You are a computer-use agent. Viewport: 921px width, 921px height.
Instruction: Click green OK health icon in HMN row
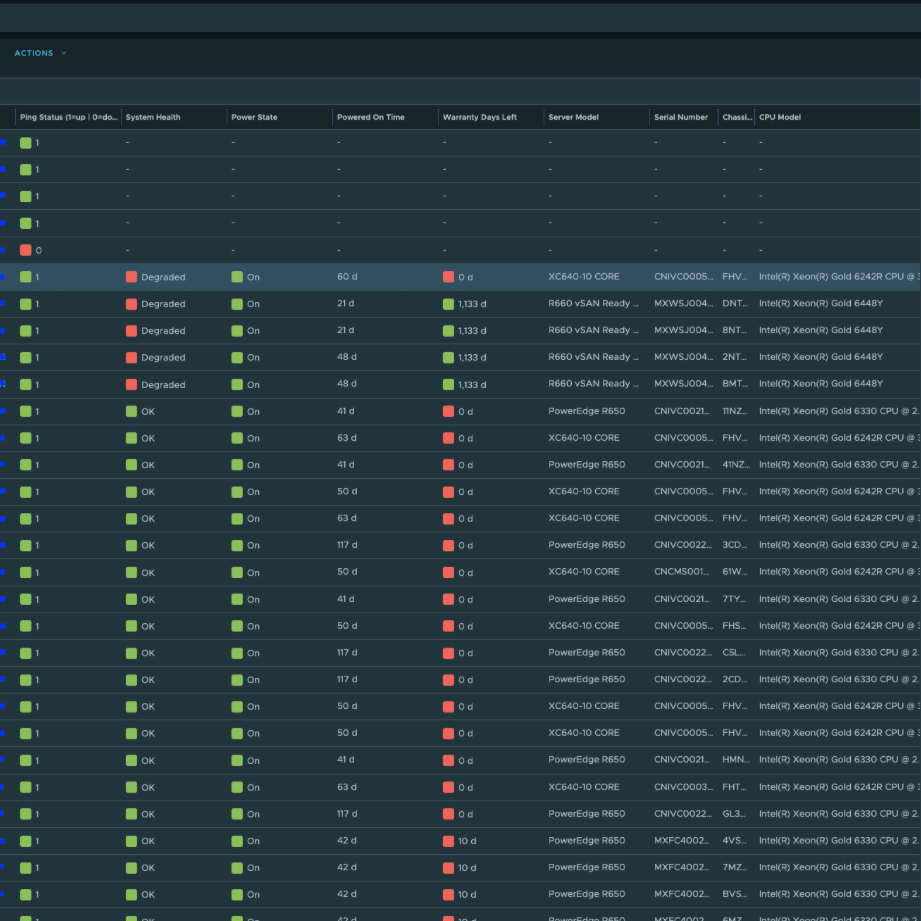click(131, 760)
